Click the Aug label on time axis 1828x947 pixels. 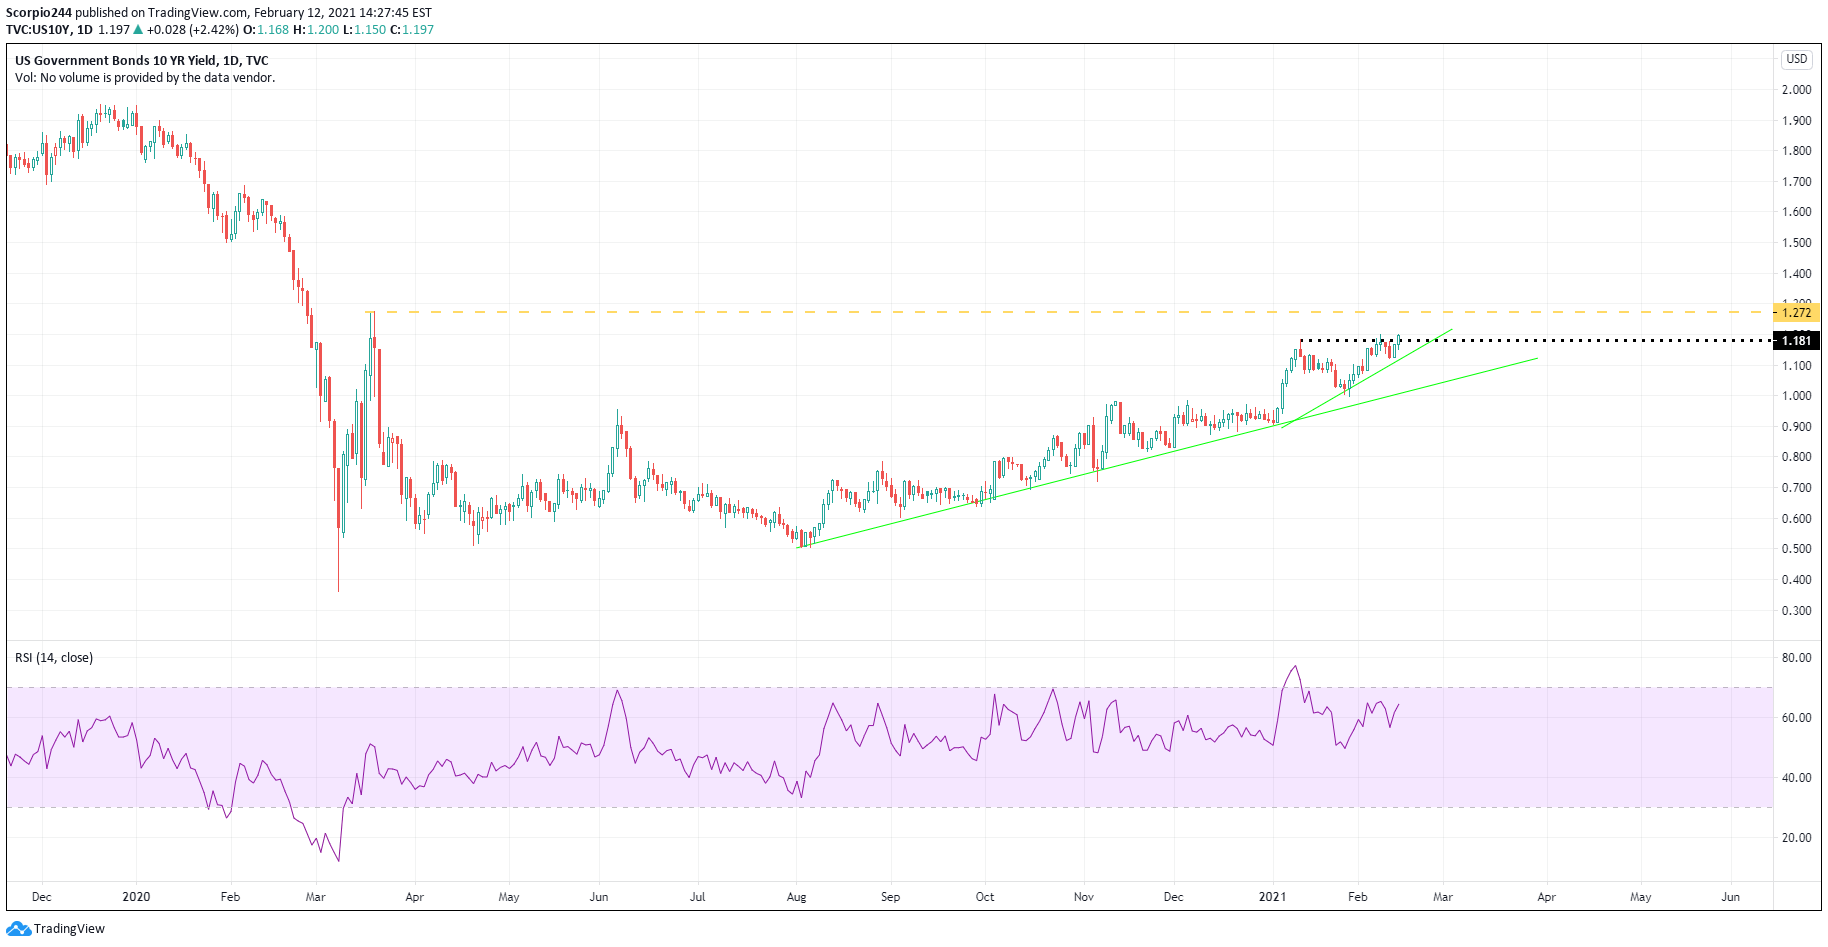[796, 897]
